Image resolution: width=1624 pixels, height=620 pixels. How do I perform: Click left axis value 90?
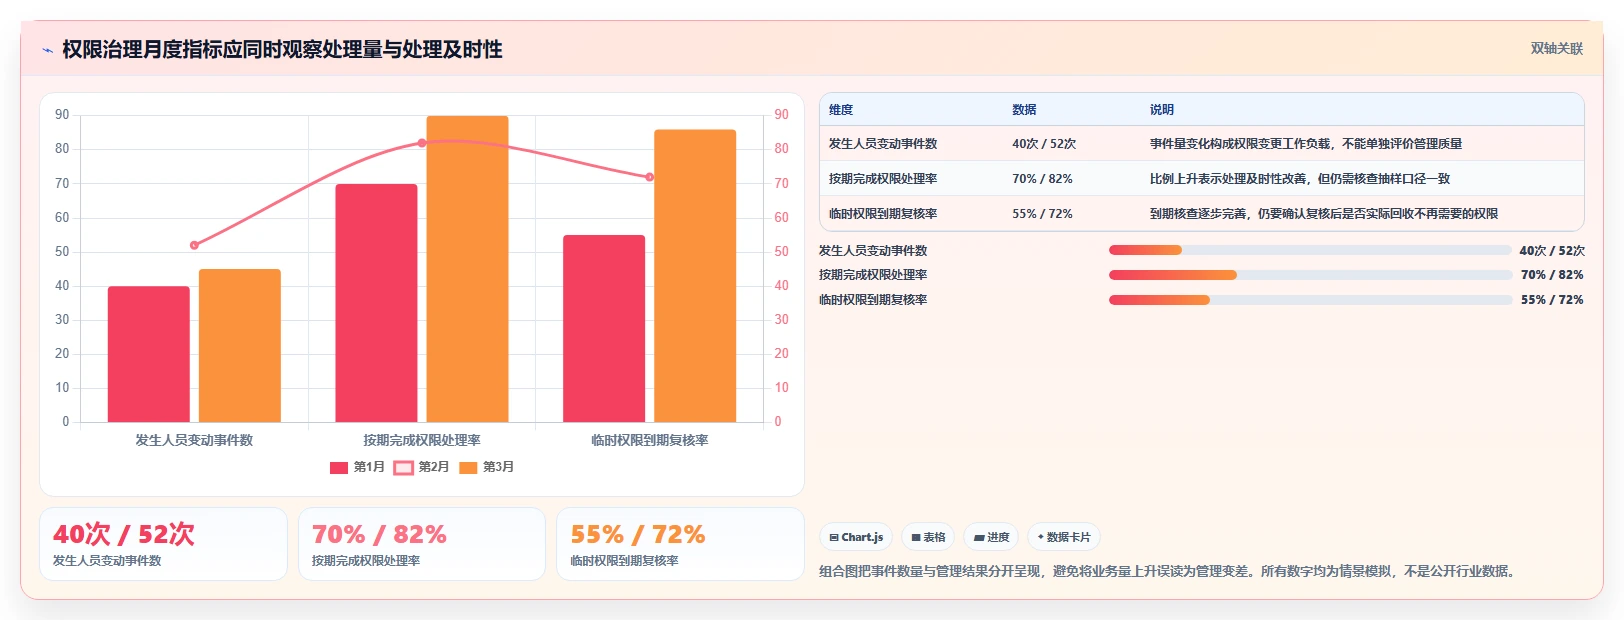[62, 115]
